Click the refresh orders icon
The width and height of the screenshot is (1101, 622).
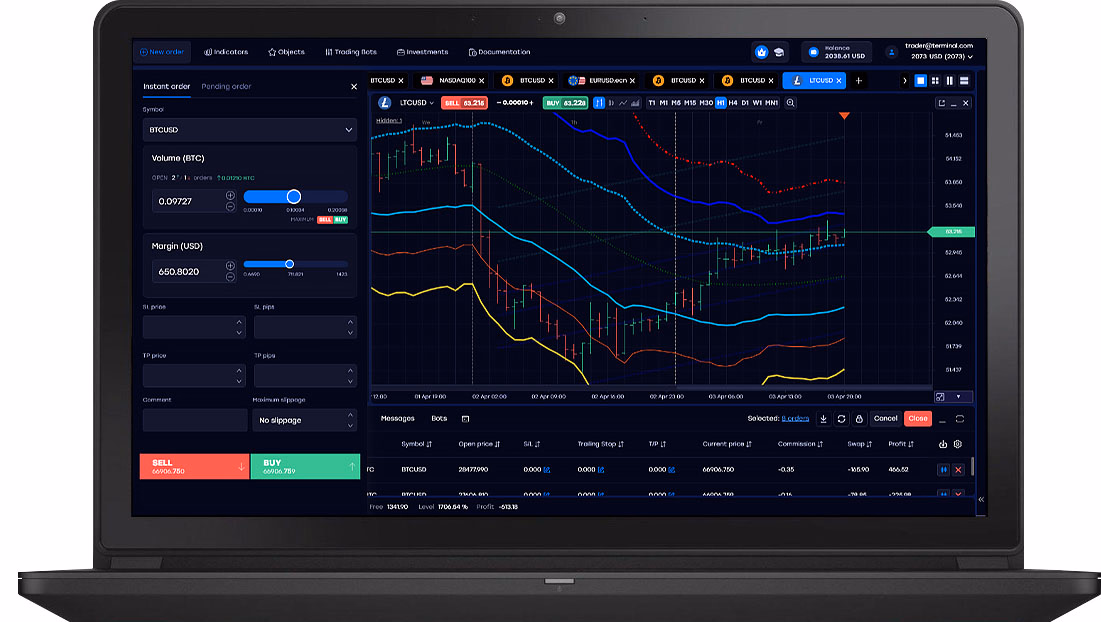[x=841, y=418]
